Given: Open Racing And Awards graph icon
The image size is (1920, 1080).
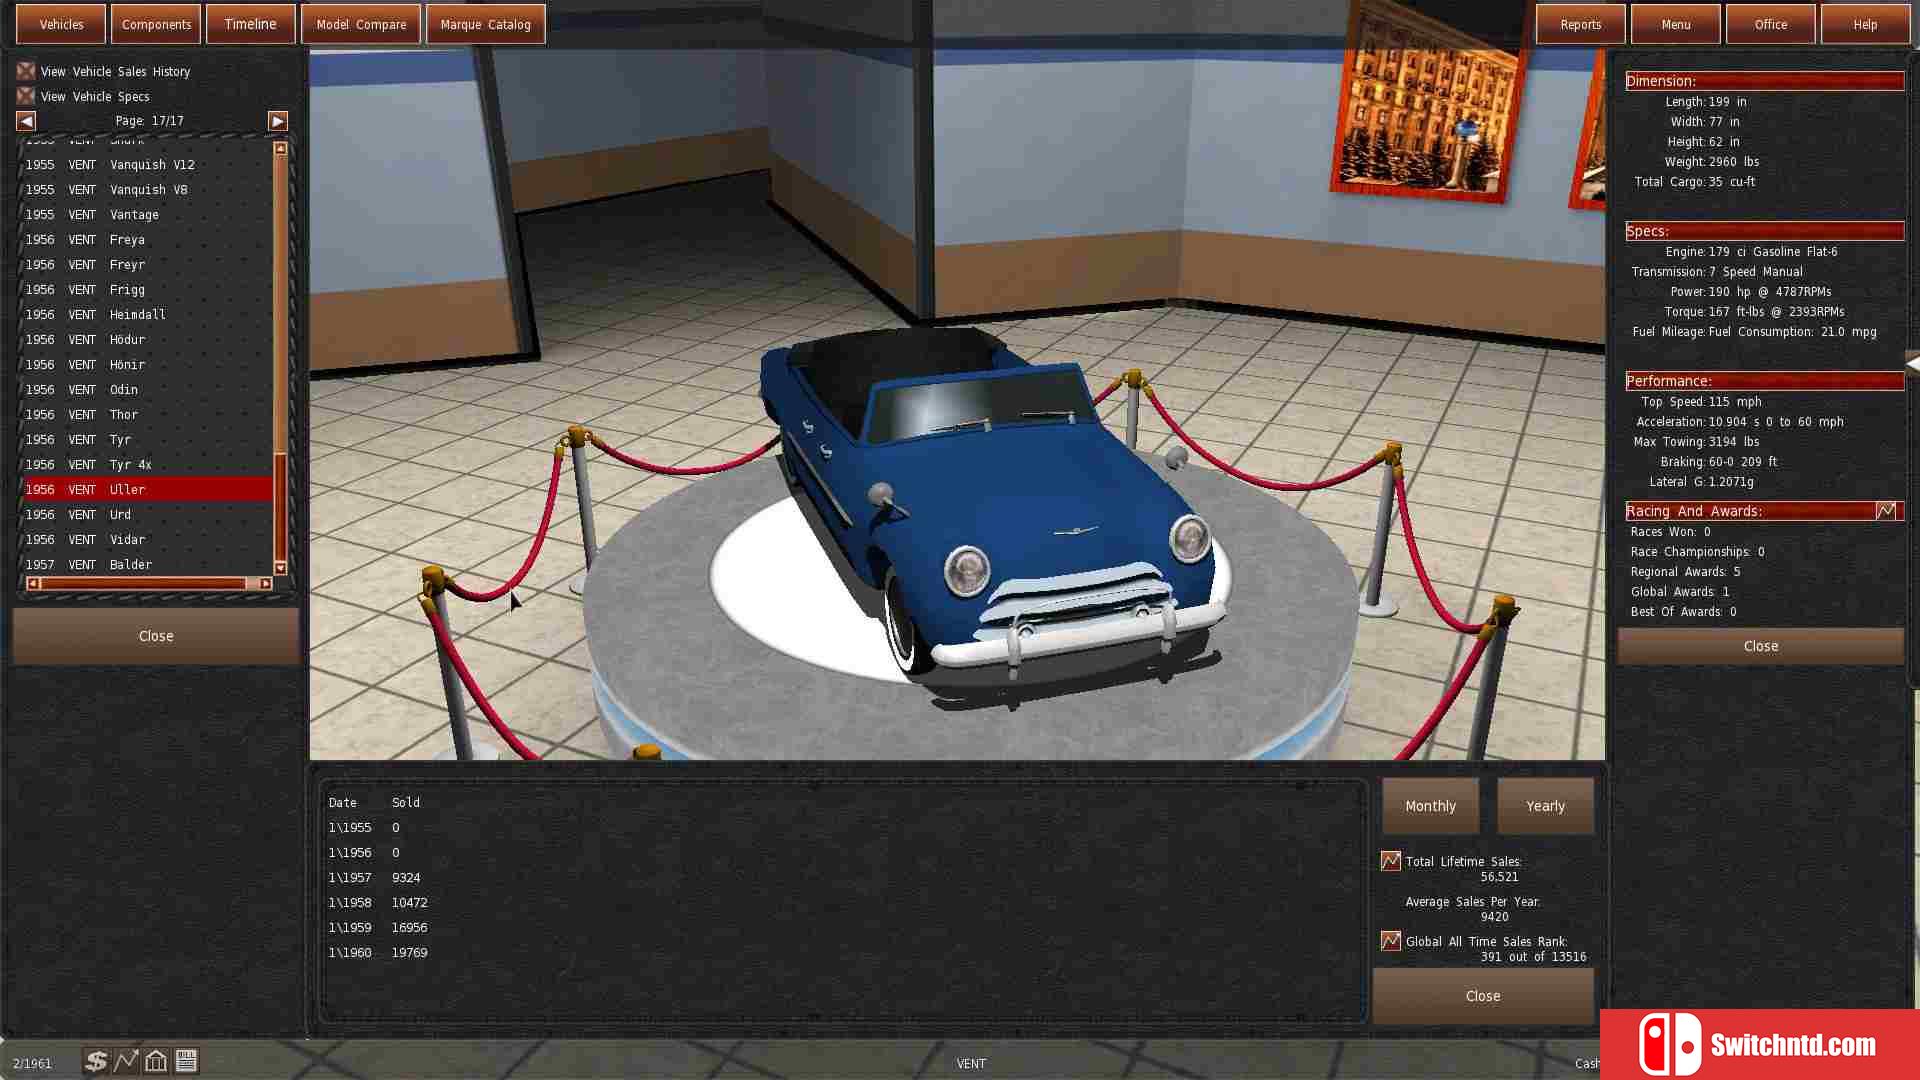Looking at the screenshot, I should tap(1886, 511).
